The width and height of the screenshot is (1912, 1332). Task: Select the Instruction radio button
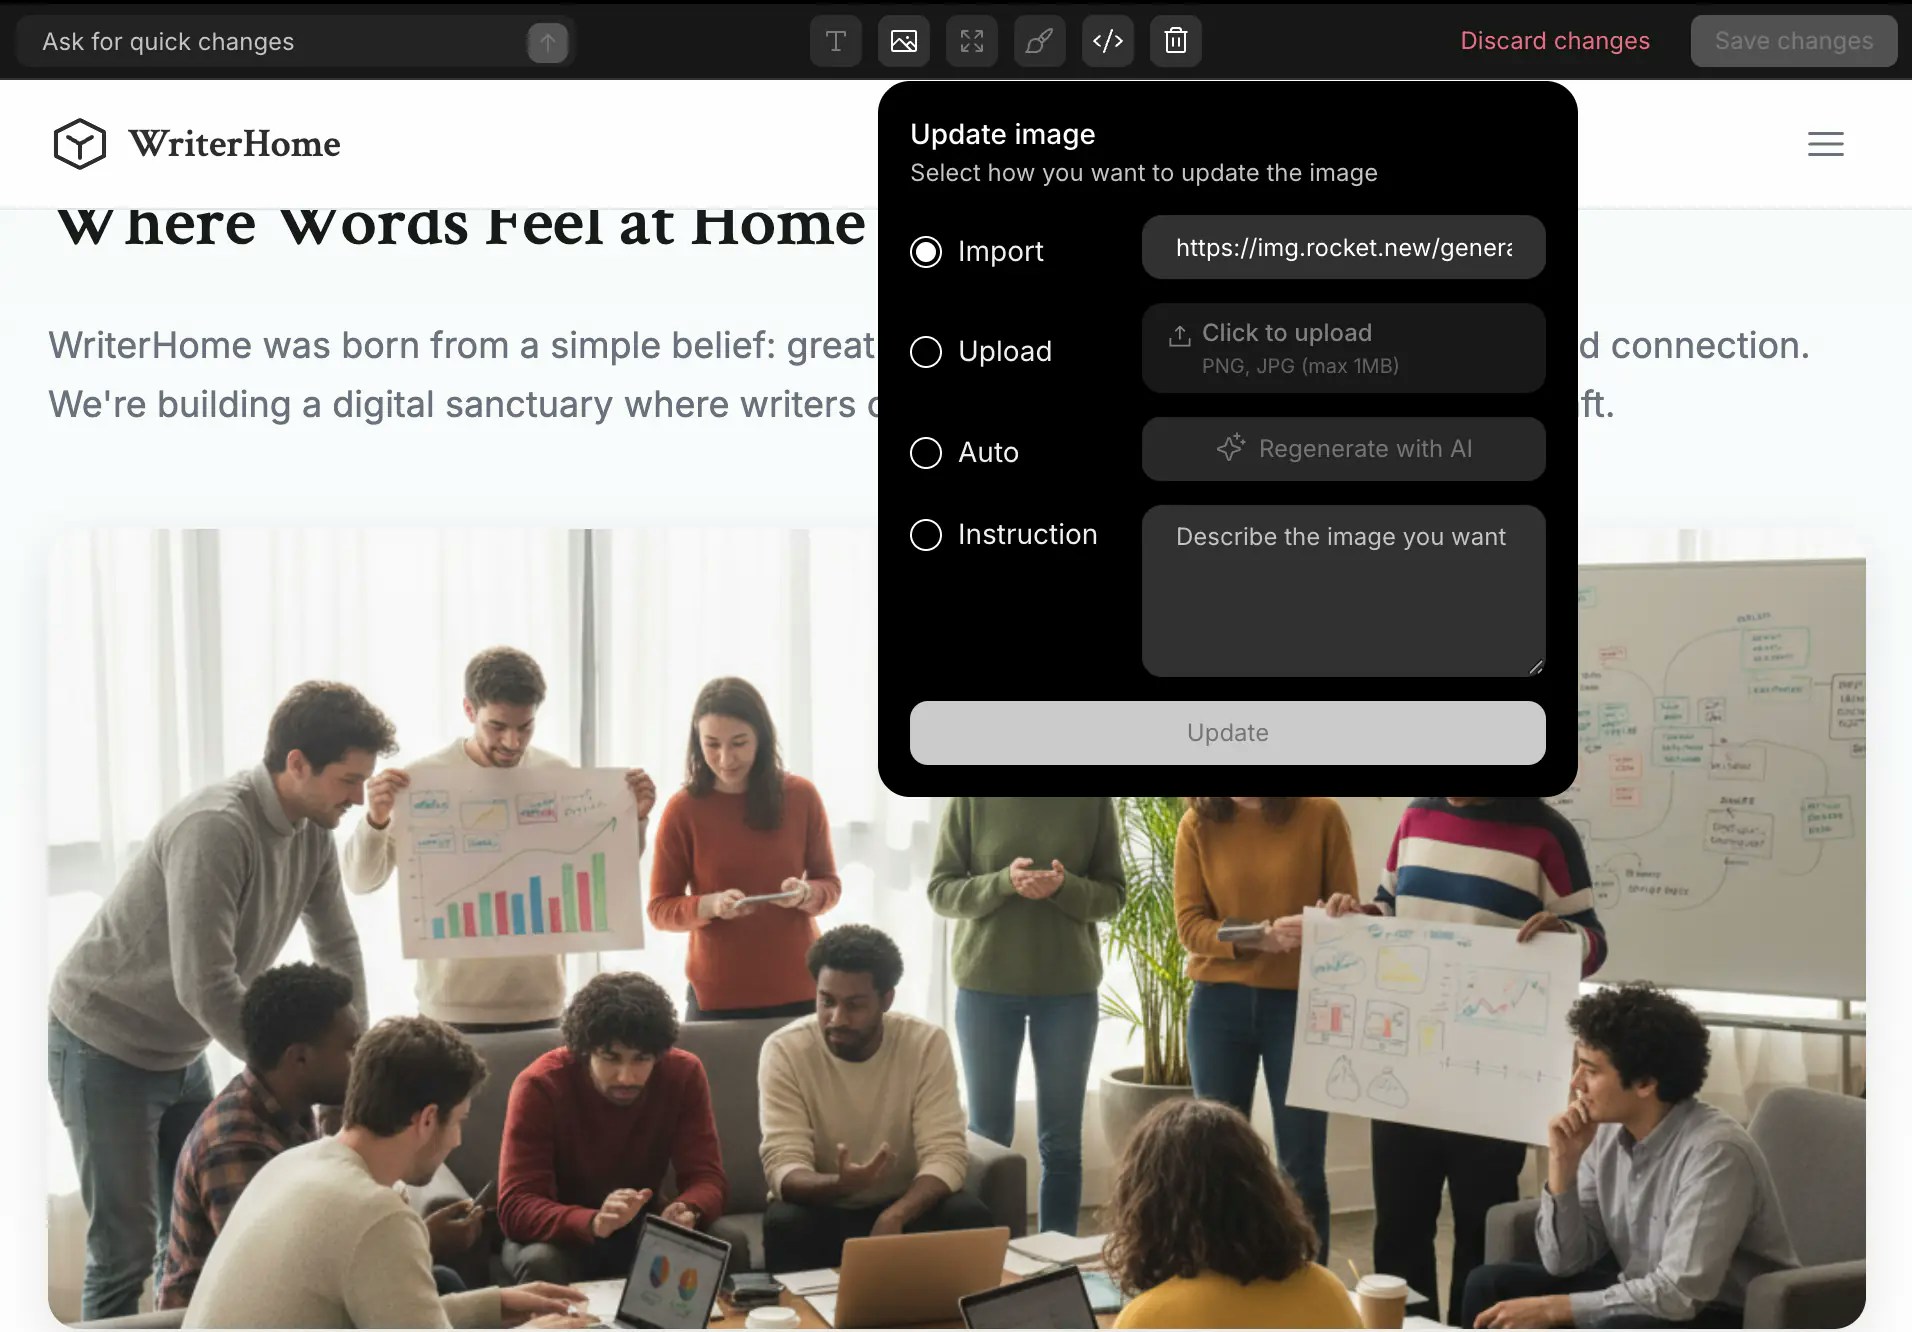pos(925,535)
